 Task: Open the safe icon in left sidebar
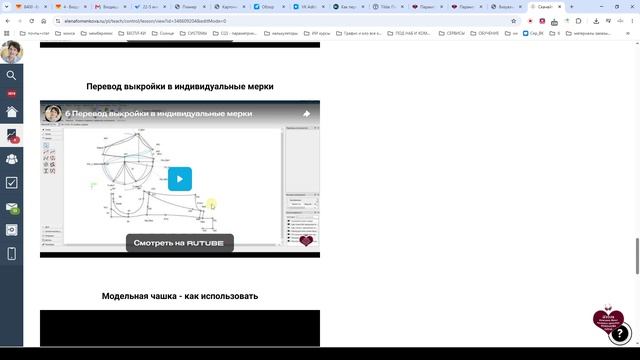[x=11, y=230]
